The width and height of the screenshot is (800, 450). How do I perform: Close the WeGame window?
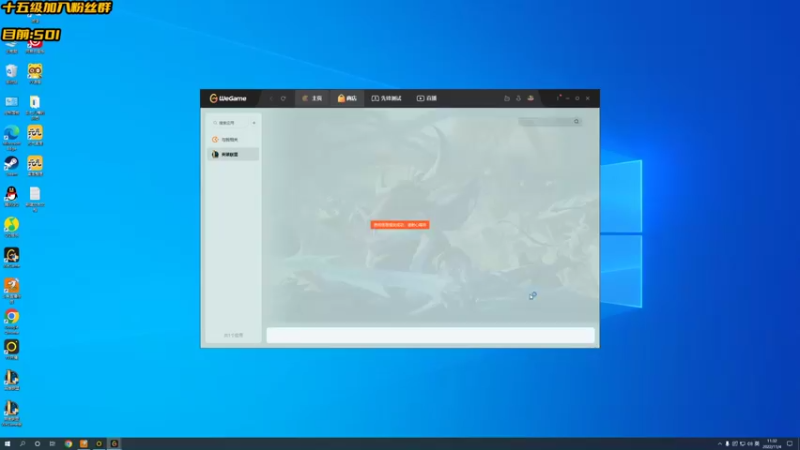[588, 98]
